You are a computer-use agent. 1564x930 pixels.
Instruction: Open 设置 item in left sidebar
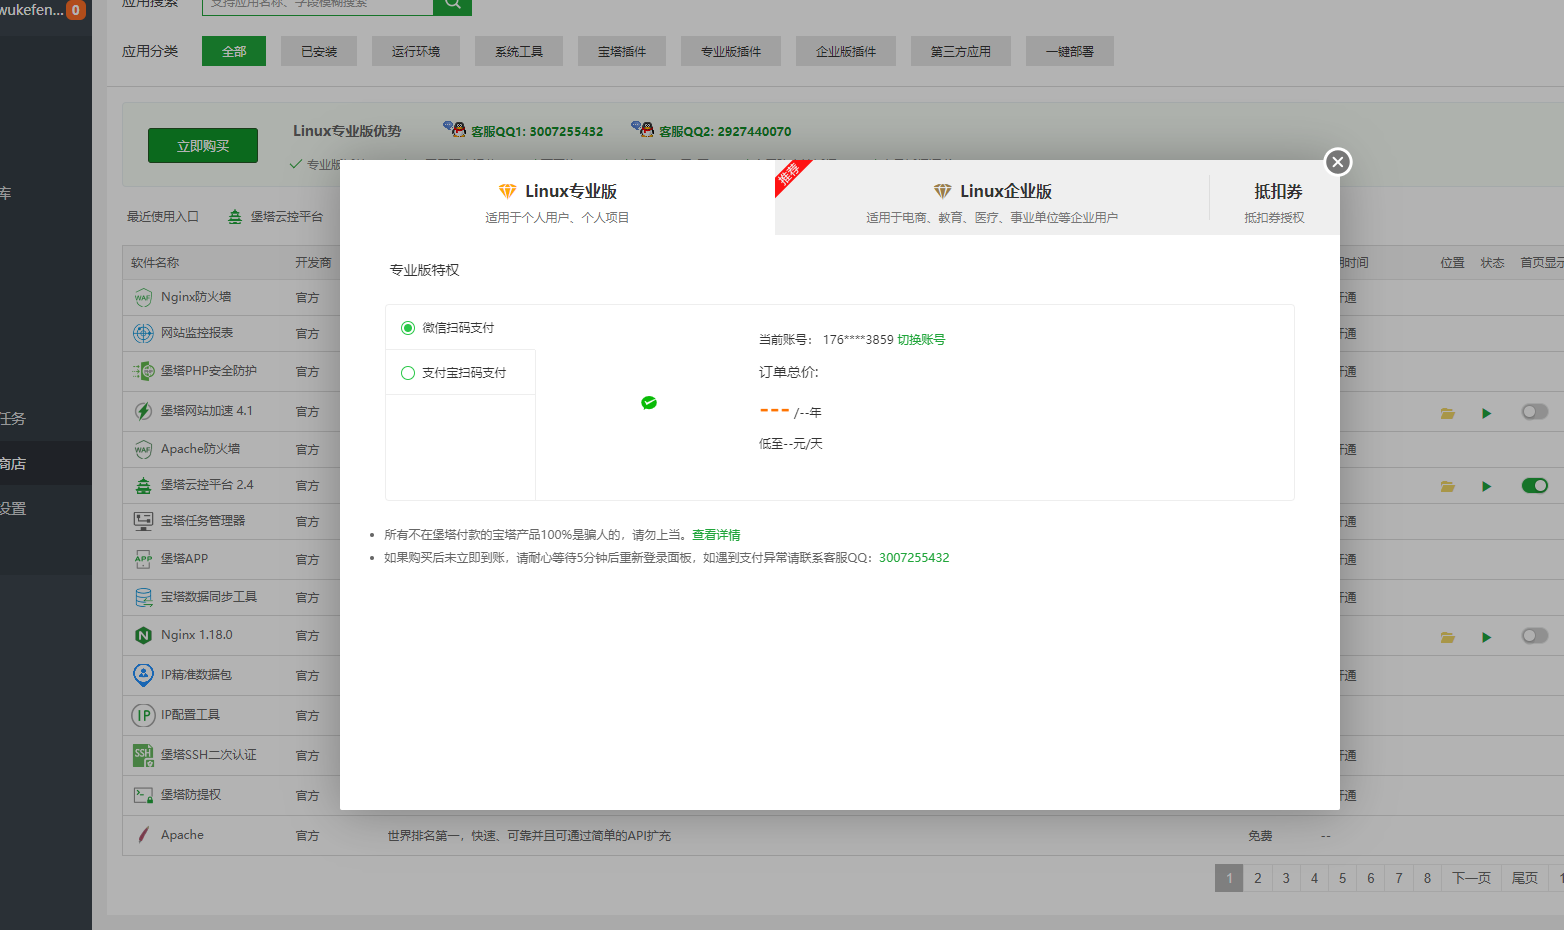click(46, 509)
